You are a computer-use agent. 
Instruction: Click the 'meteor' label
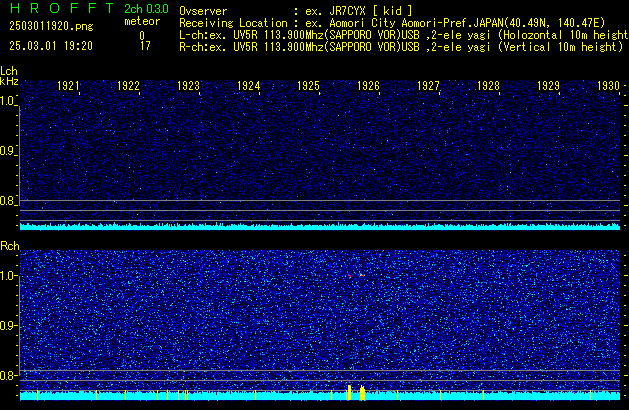[142, 21]
